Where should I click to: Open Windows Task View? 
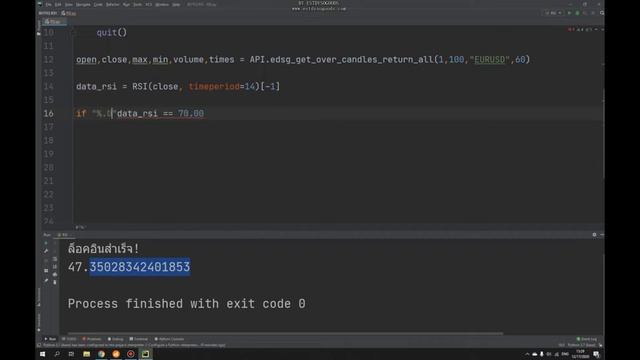click(x=71, y=354)
